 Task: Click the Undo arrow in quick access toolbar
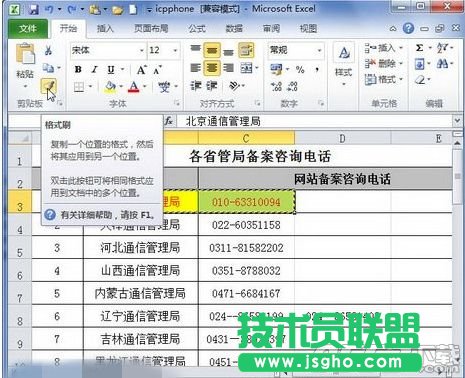pos(49,9)
